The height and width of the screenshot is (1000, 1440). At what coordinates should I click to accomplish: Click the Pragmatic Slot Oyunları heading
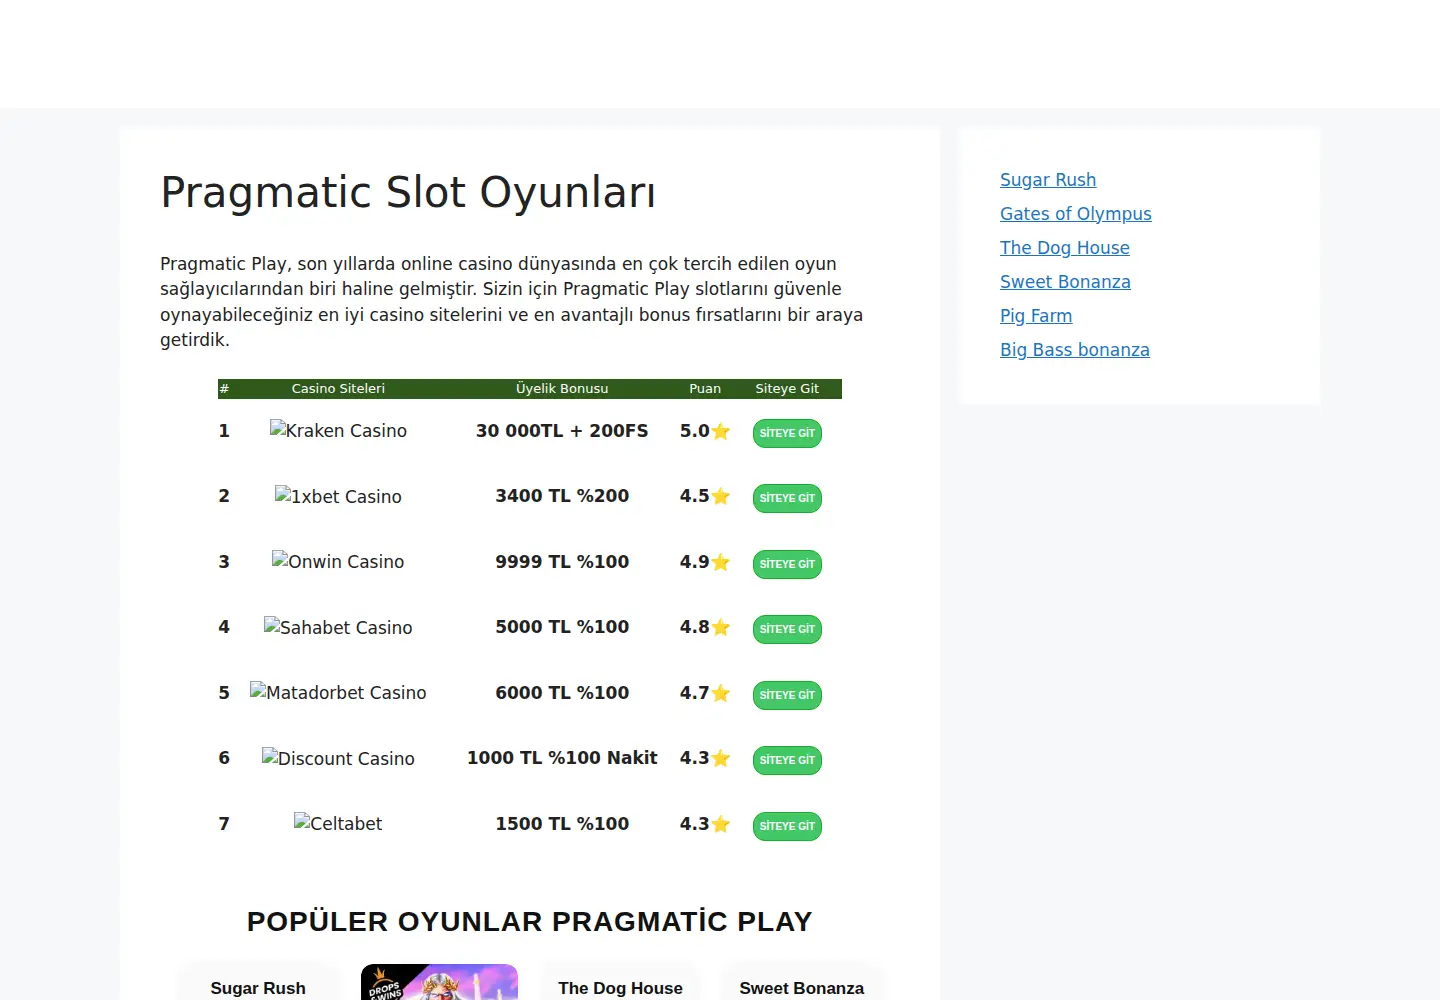tap(408, 193)
